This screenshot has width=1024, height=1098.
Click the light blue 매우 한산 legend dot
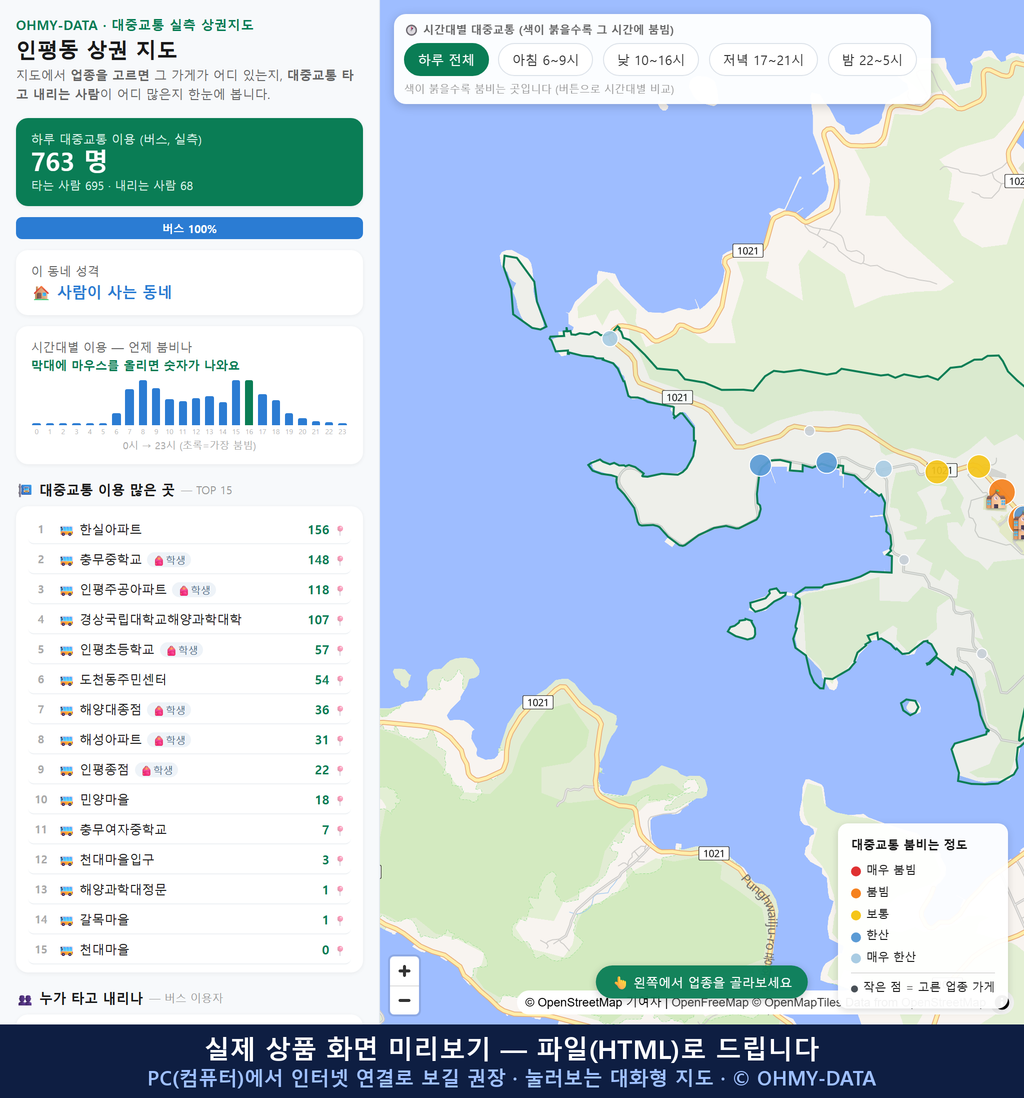coord(855,958)
